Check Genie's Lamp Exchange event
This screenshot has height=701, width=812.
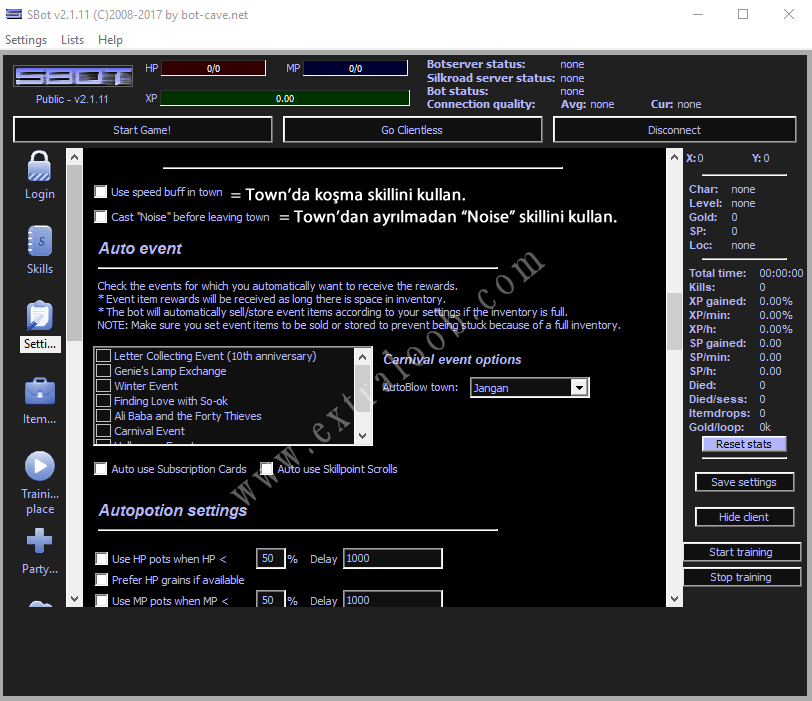[104, 371]
